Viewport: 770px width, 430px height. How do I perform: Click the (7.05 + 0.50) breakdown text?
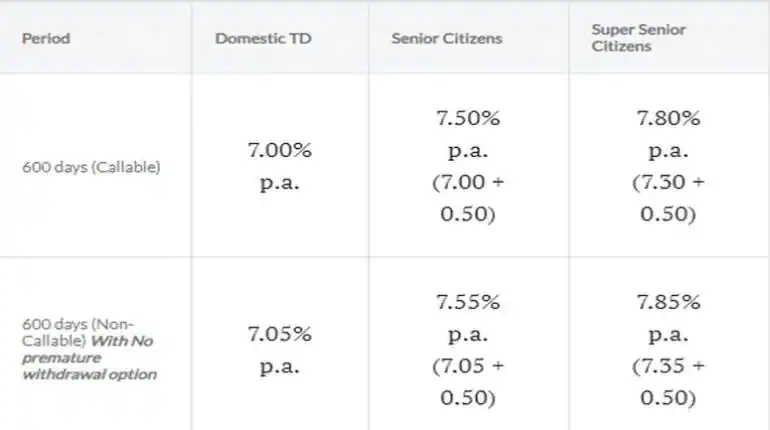468,381
